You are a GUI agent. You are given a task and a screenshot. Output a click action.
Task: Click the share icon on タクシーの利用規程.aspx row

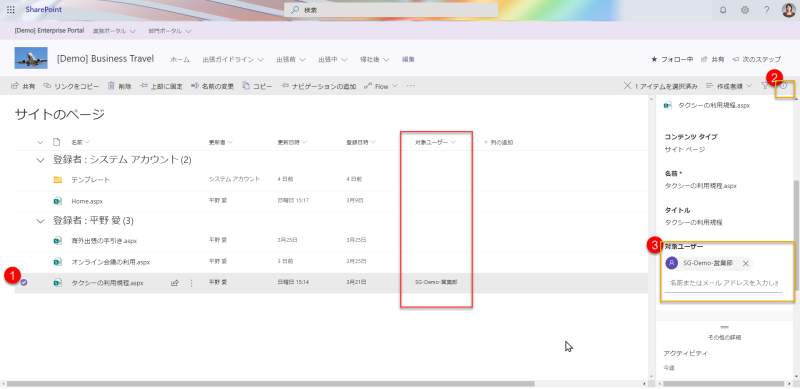pos(174,282)
